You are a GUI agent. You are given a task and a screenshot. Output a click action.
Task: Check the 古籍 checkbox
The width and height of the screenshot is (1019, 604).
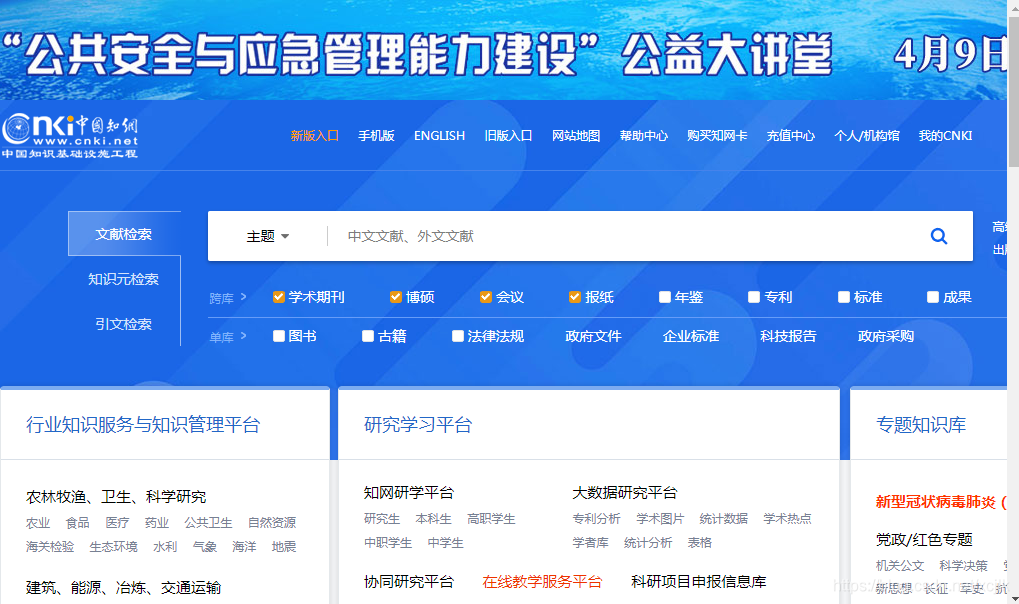(x=368, y=336)
